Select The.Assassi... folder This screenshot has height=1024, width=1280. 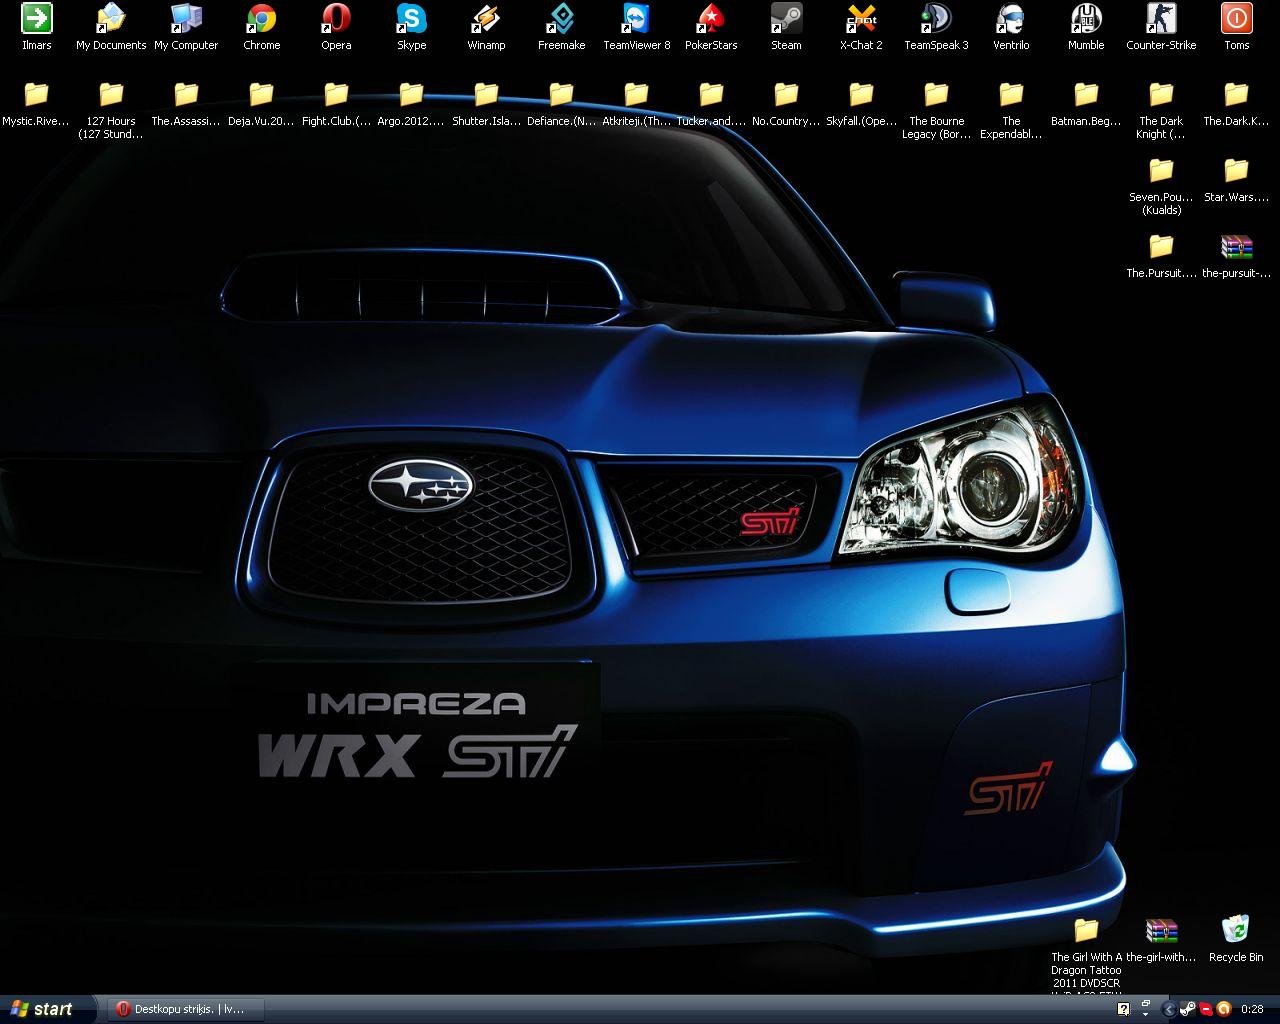pyautogui.click(x=186, y=104)
